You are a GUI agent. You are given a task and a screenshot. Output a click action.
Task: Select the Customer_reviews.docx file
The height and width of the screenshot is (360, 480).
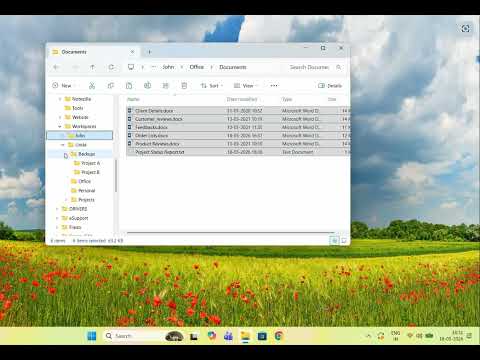(x=238, y=119)
